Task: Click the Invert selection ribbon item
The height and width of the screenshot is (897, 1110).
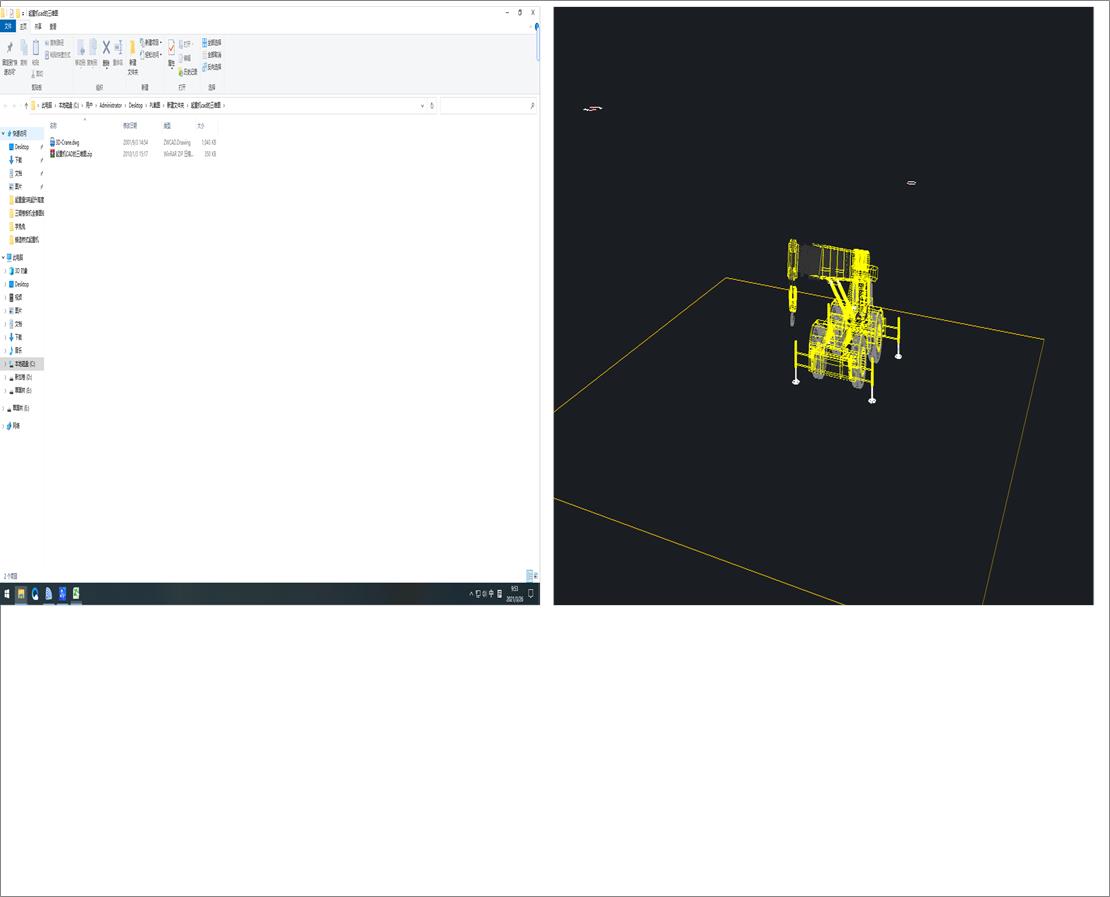Action: coord(212,67)
